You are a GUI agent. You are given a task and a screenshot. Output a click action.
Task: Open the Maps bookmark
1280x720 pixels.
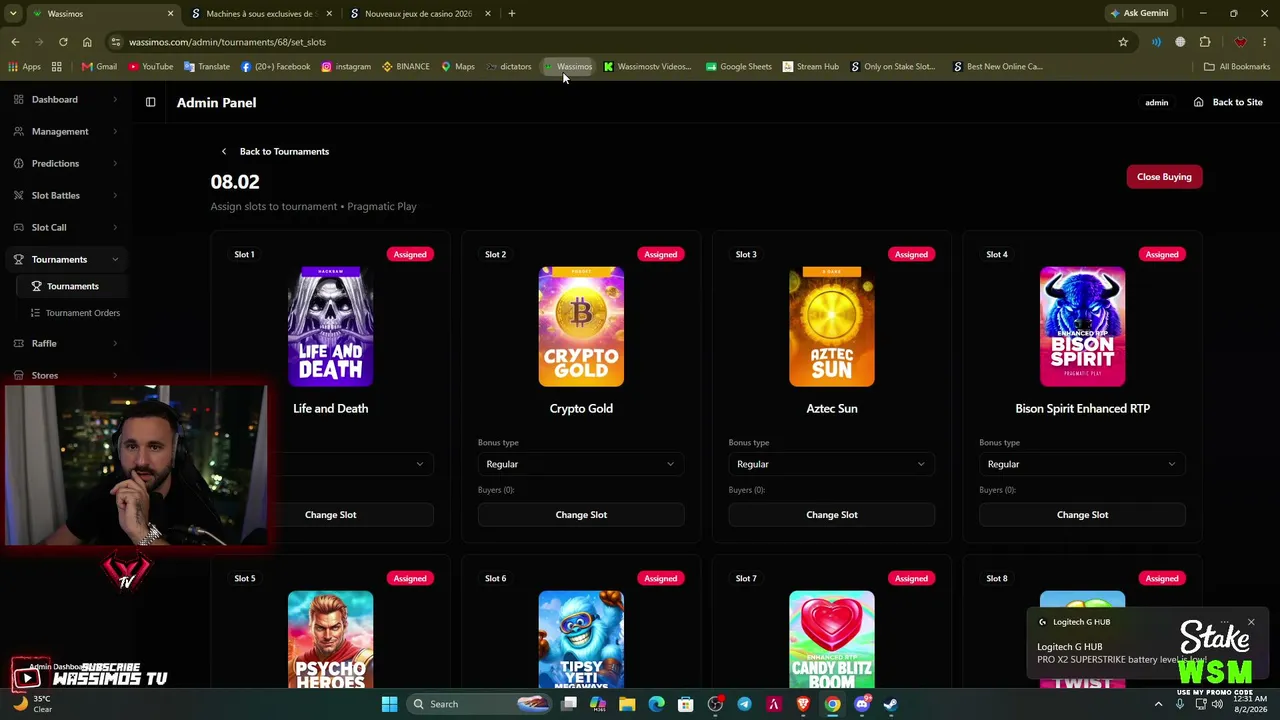tap(458, 67)
